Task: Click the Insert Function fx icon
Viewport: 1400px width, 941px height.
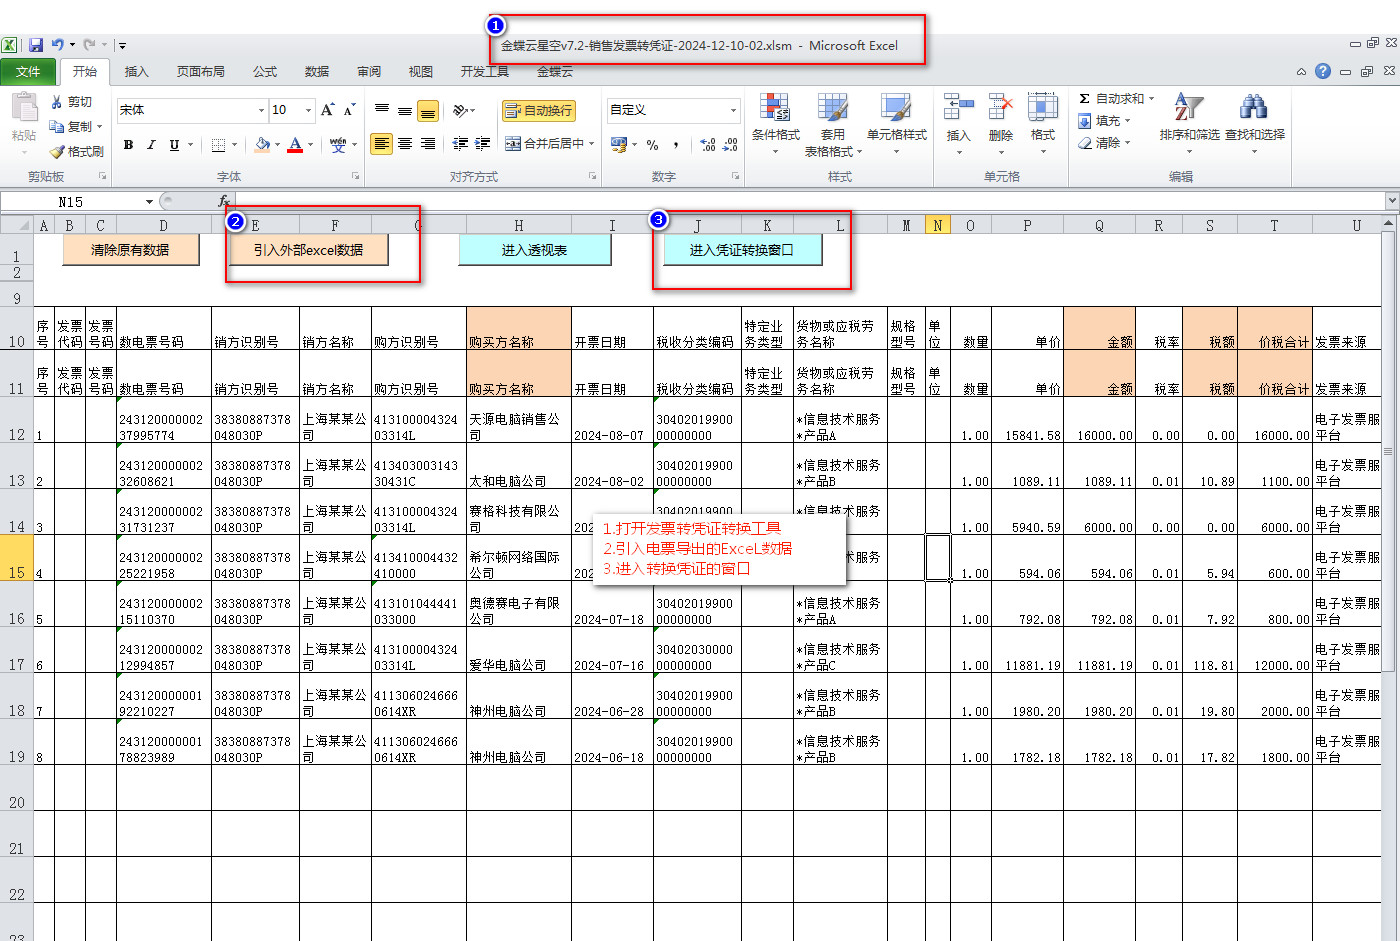Action: [x=224, y=201]
